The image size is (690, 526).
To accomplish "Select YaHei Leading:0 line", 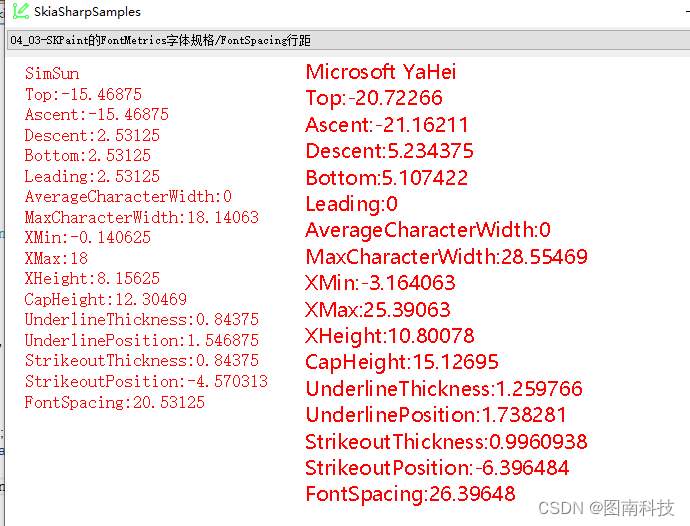I will coord(352,204).
